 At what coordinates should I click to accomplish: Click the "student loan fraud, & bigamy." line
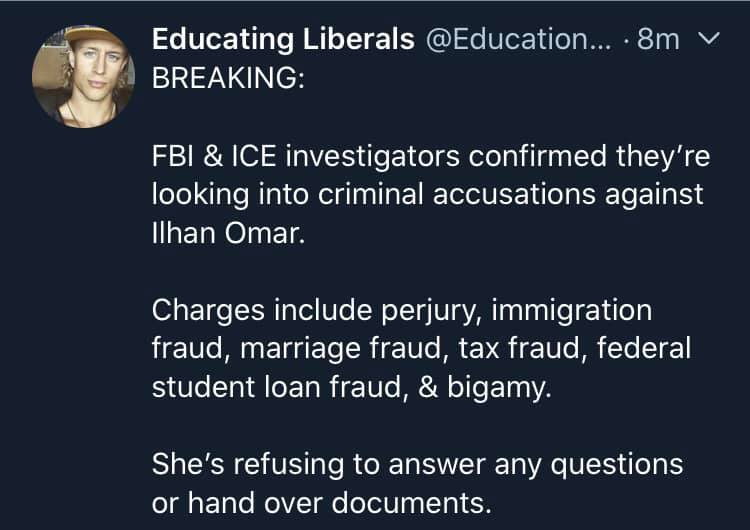pyautogui.click(x=351, y=387)
